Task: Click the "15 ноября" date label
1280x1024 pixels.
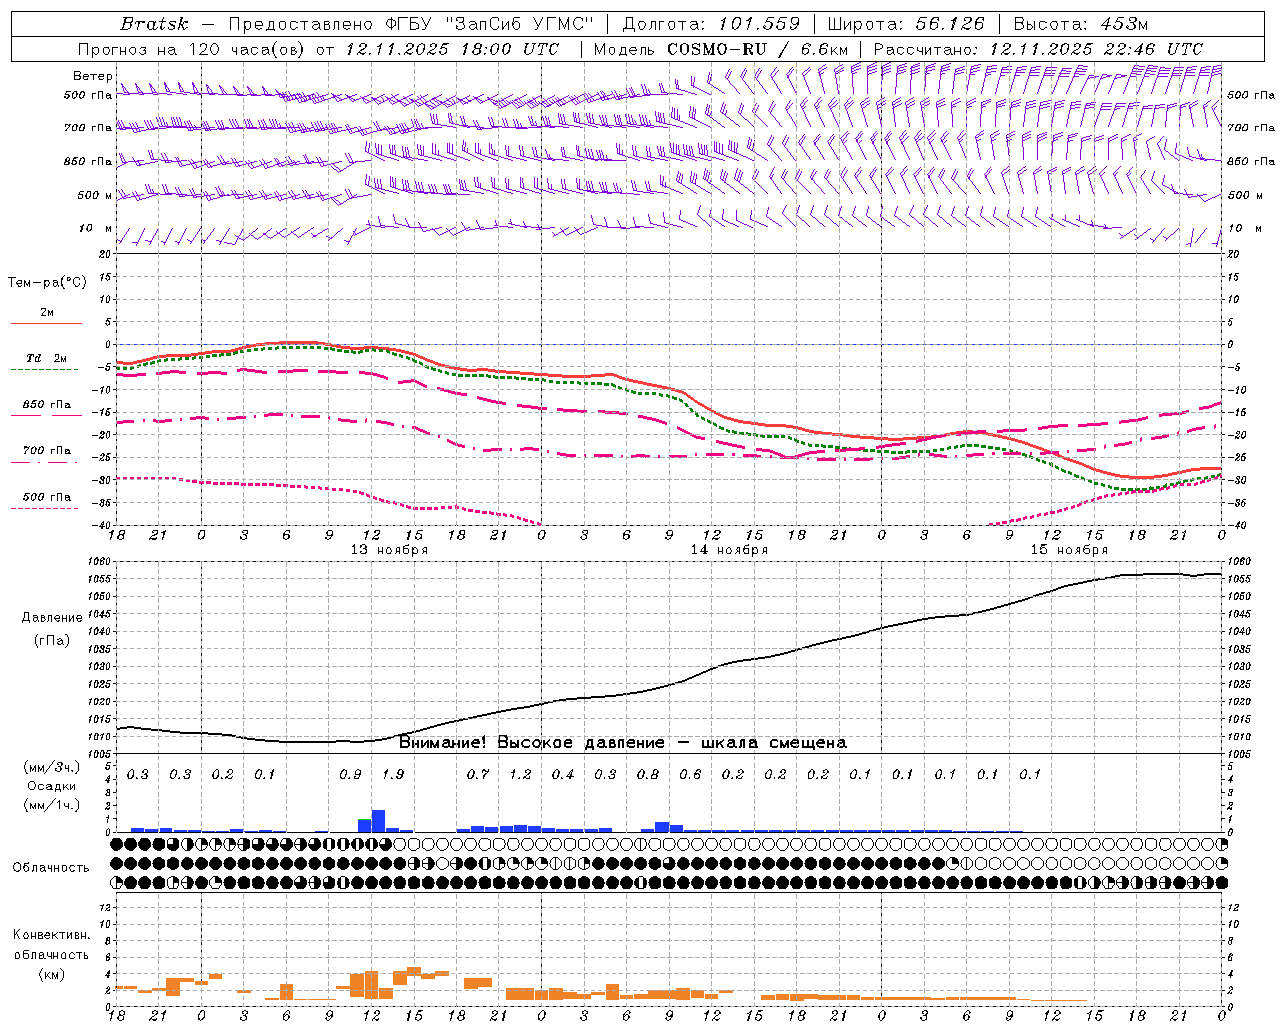Action: point(1069,550)
